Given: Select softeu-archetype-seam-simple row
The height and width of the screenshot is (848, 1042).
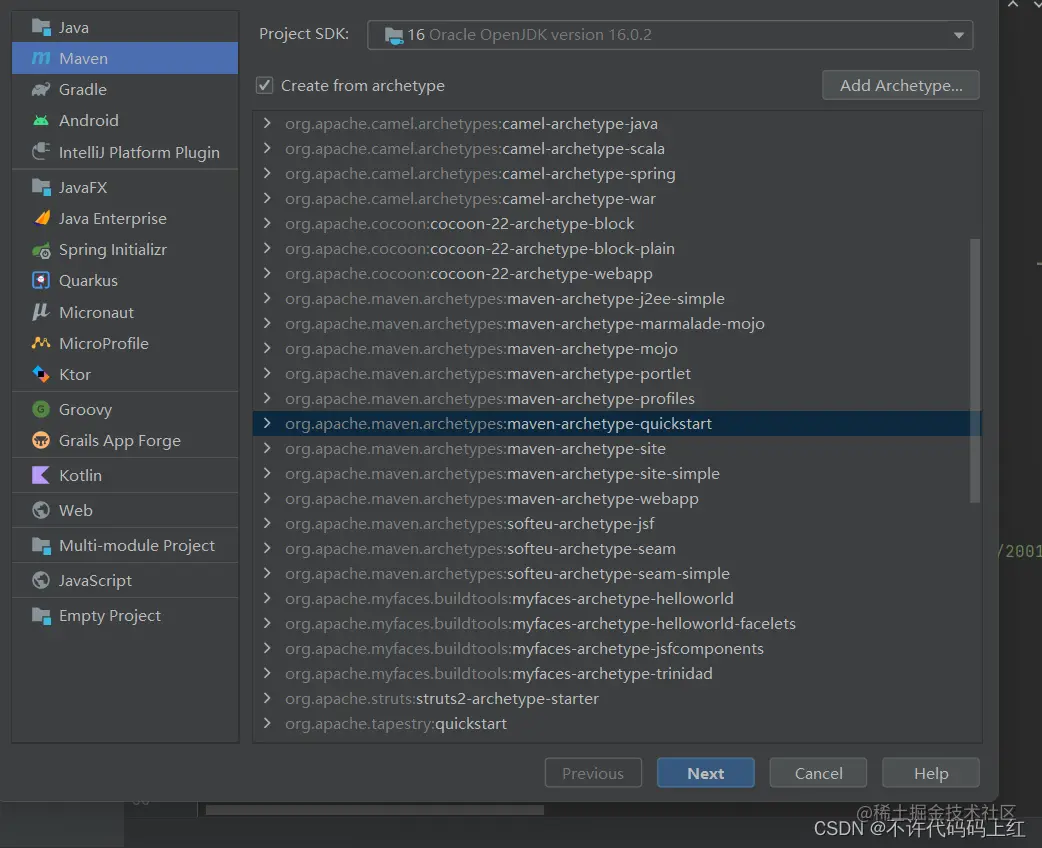Looking at the screenshot, I should (617, 574).
